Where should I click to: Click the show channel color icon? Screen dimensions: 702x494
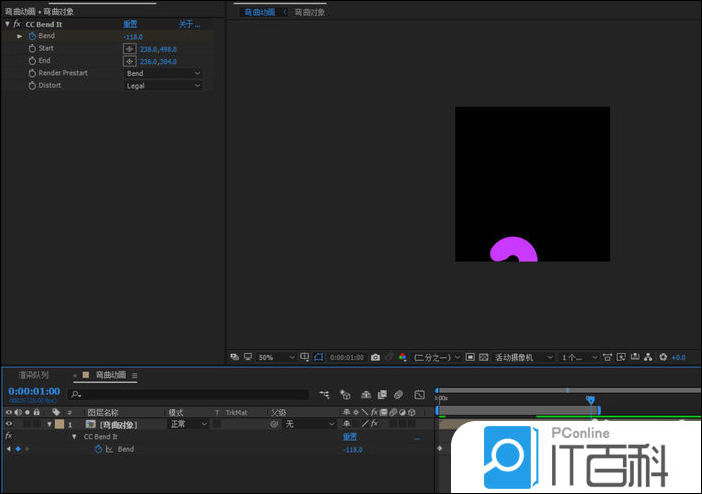(x=402, y=357)
